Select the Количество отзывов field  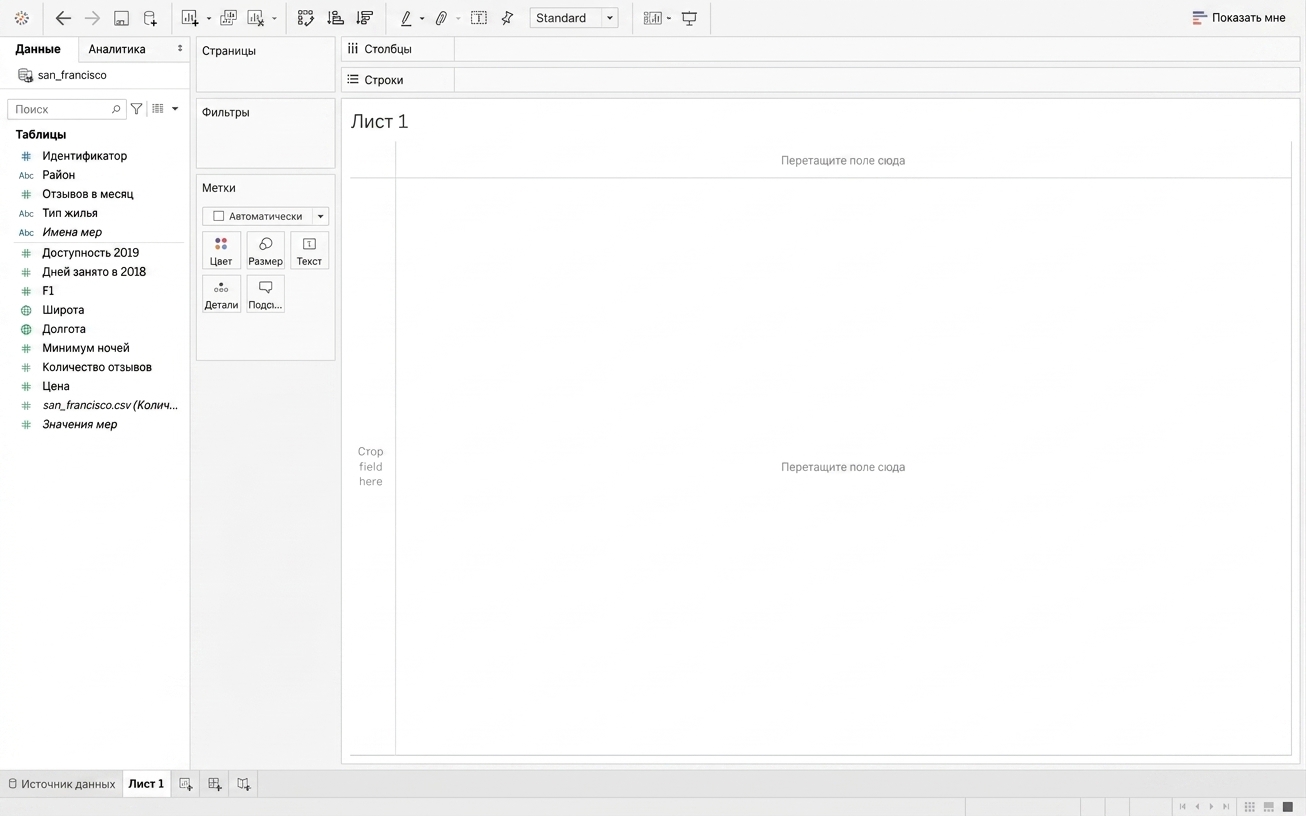click(x=97, y=367)
